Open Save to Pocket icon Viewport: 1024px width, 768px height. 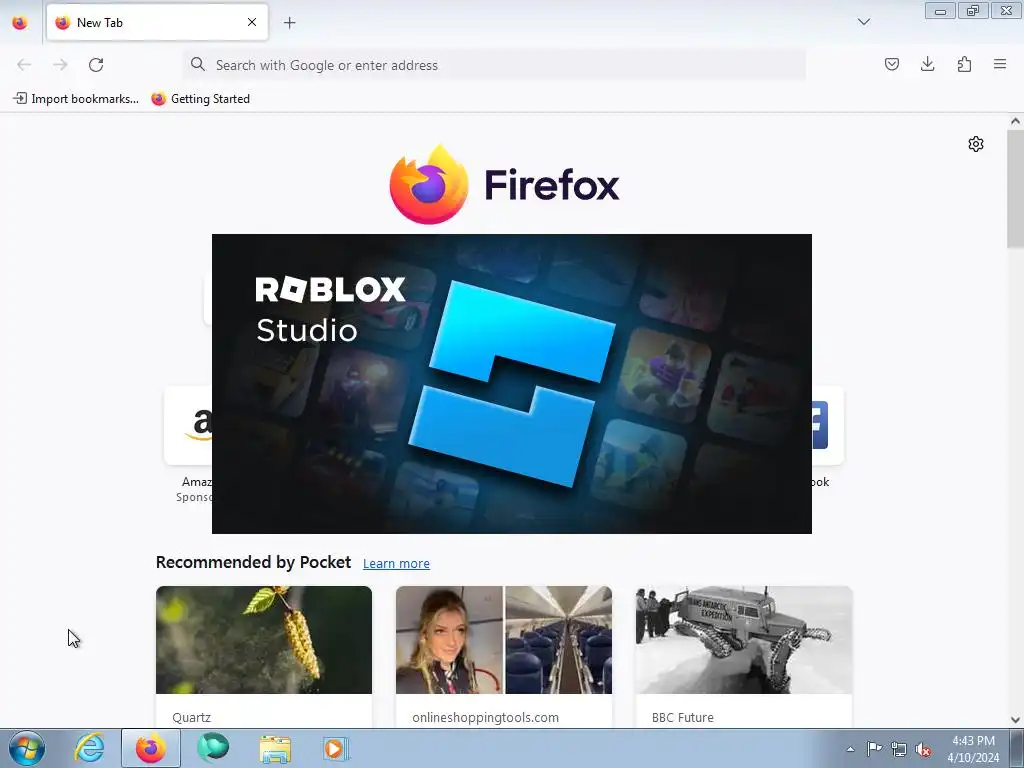[891, 64]
